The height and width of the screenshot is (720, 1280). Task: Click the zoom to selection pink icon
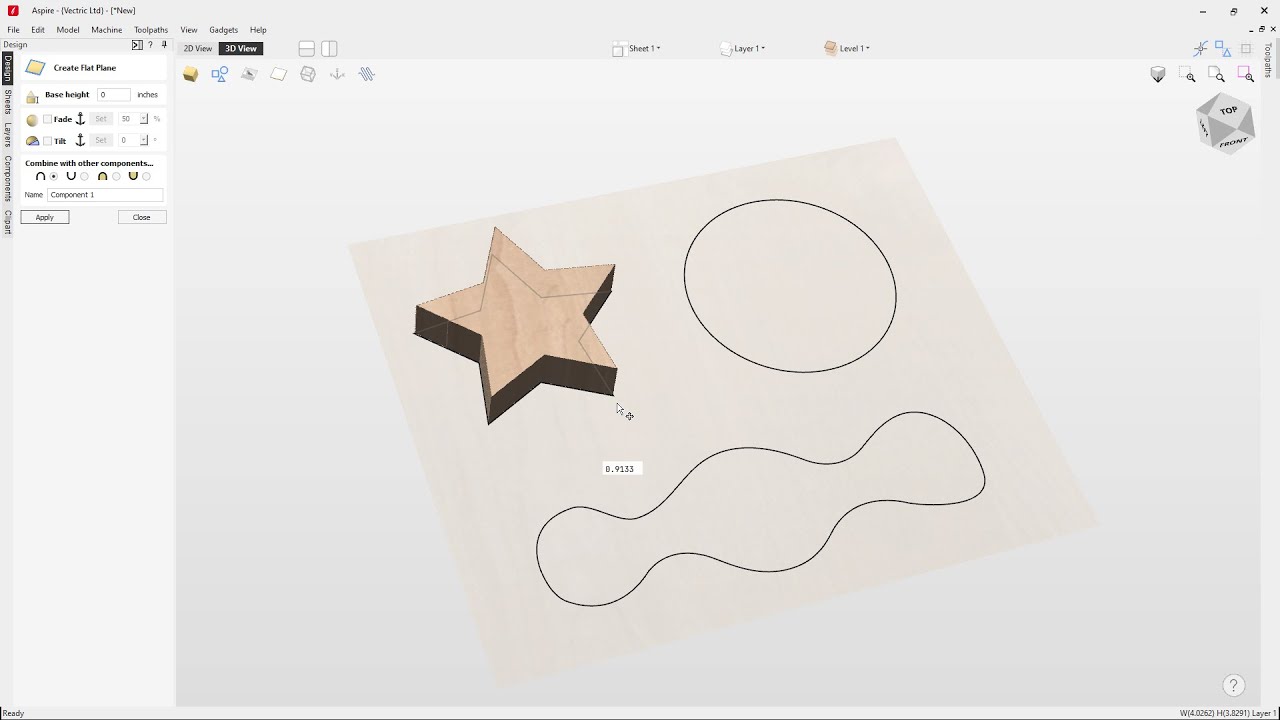tap(1246, 74)
